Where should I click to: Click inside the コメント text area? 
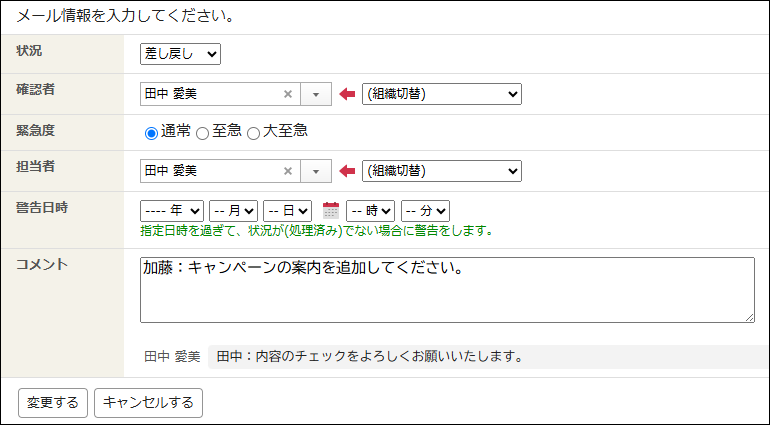click(x=447, y=290)
